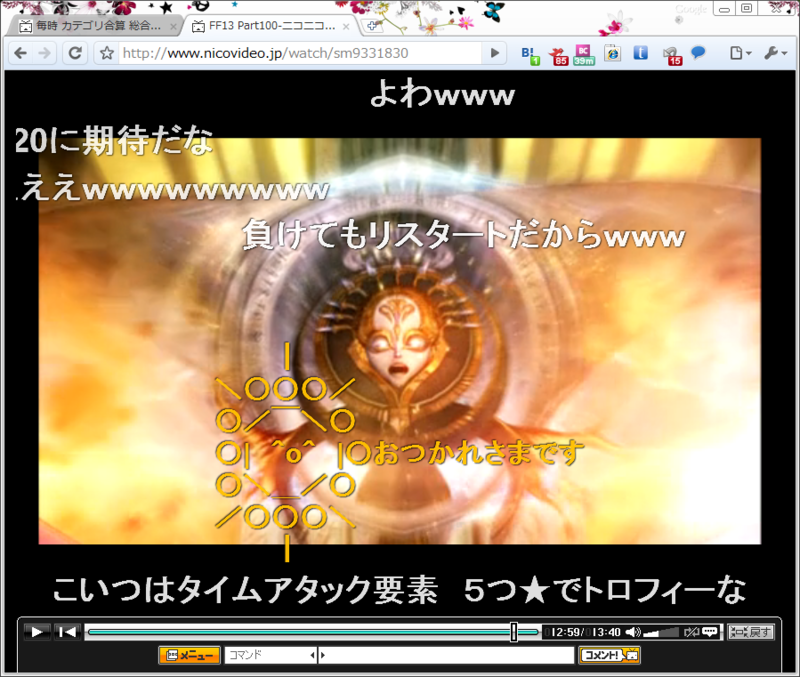Close the FF13 Part100 tab
This screenshot has height=677, width=800.
tap(346, 27)
